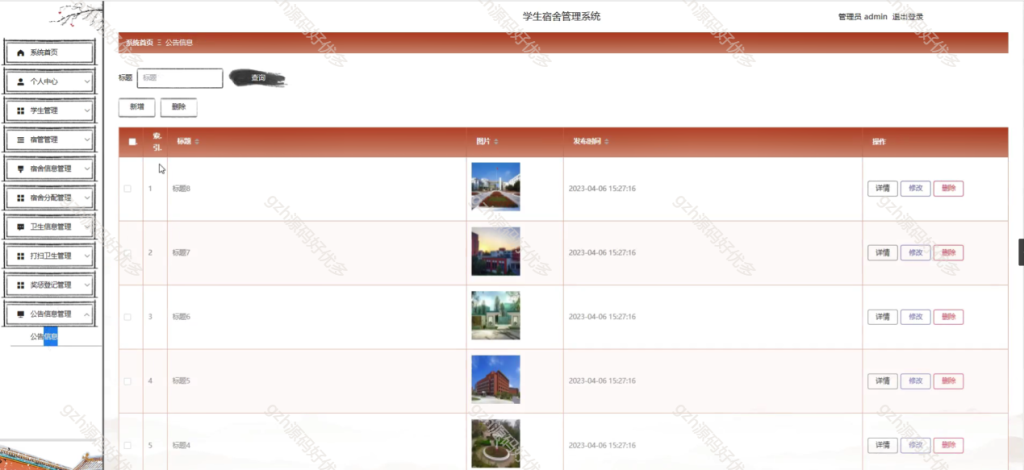Click the icon beside 宿舍信息管理
Viewport: 1024px width, 470px height.
21,169
